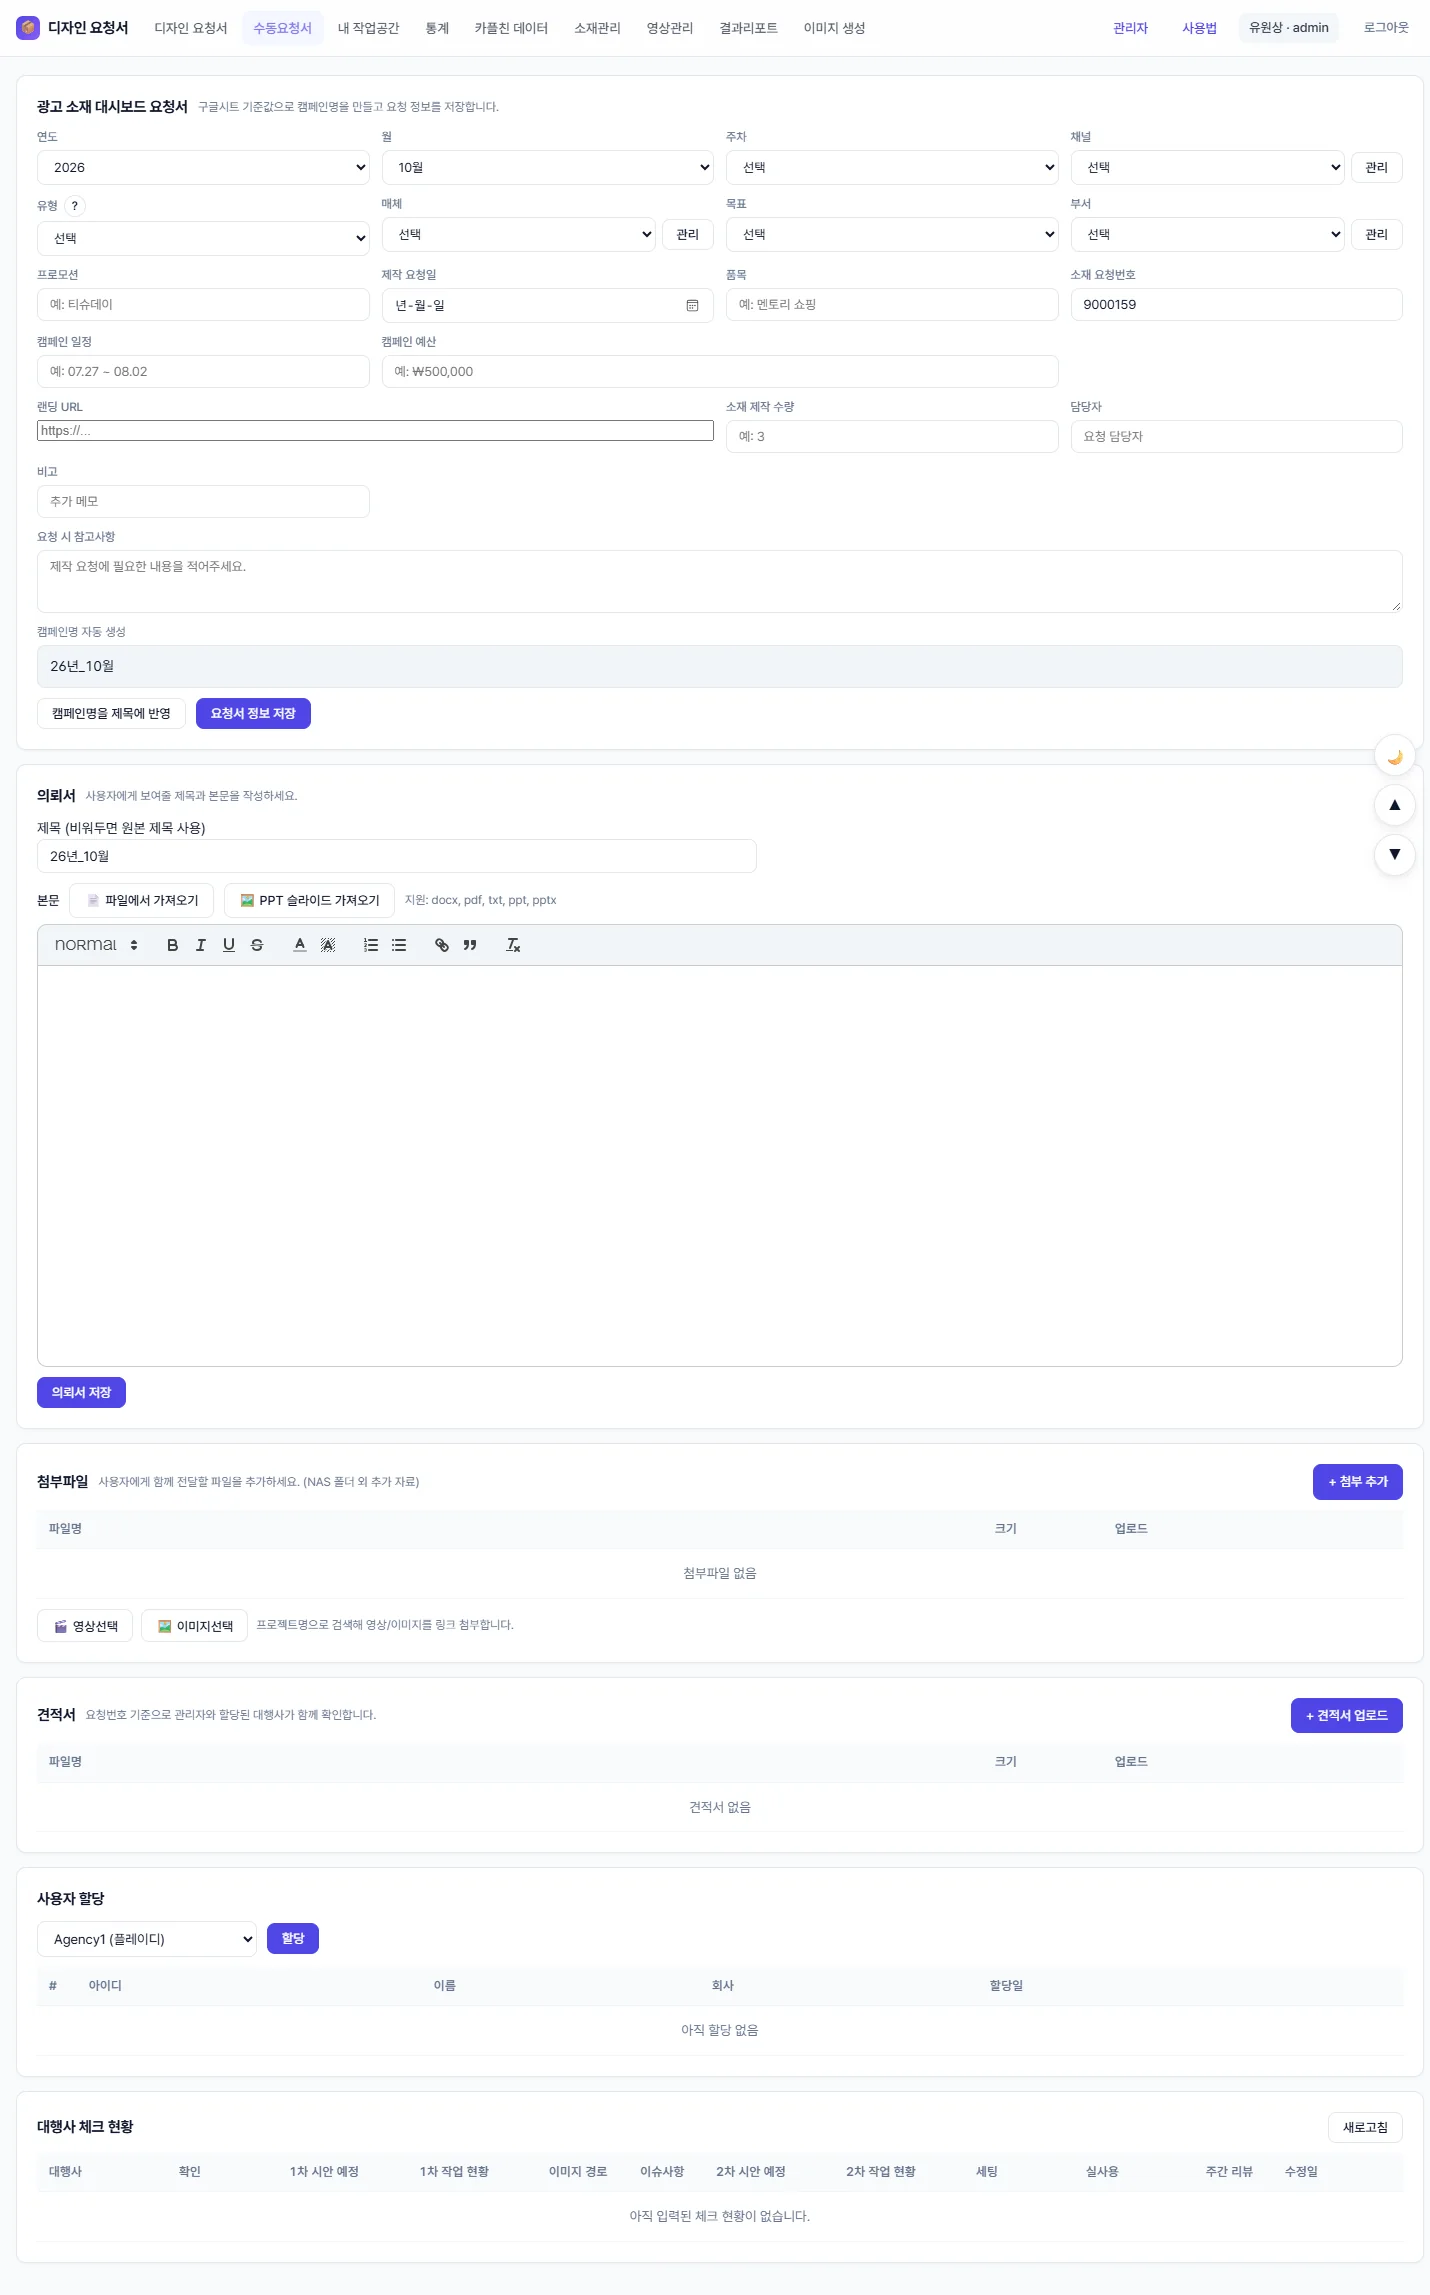Click the 요청서 정보 저장 button

coord(253,714)
